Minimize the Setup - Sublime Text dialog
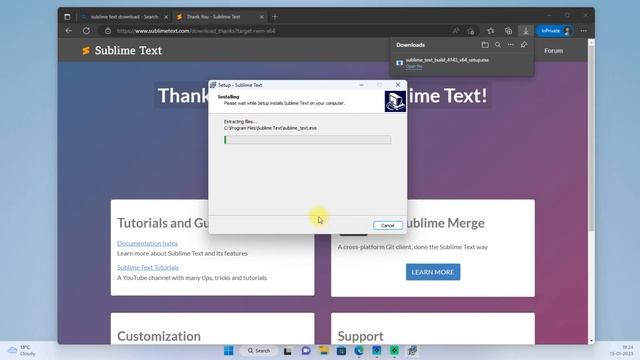 (x=361, y=85)
